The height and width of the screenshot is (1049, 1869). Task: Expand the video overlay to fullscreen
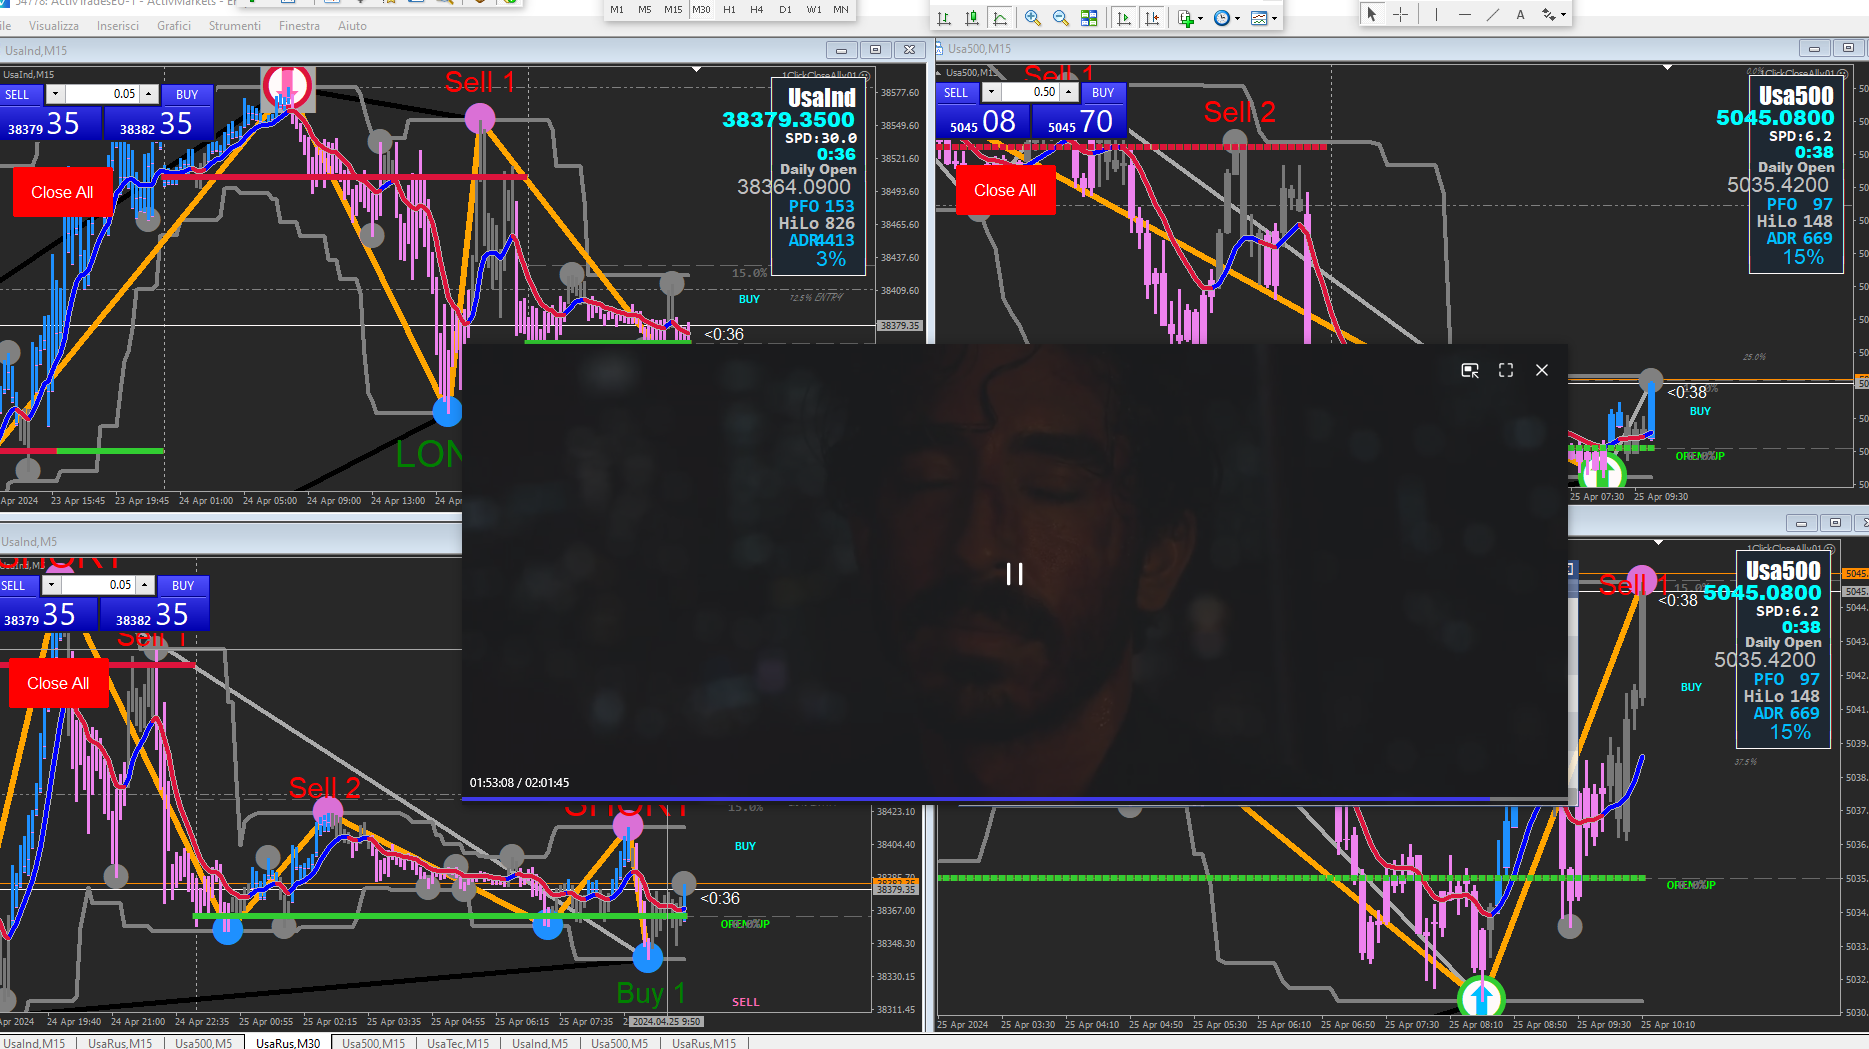coord(1506,370)
